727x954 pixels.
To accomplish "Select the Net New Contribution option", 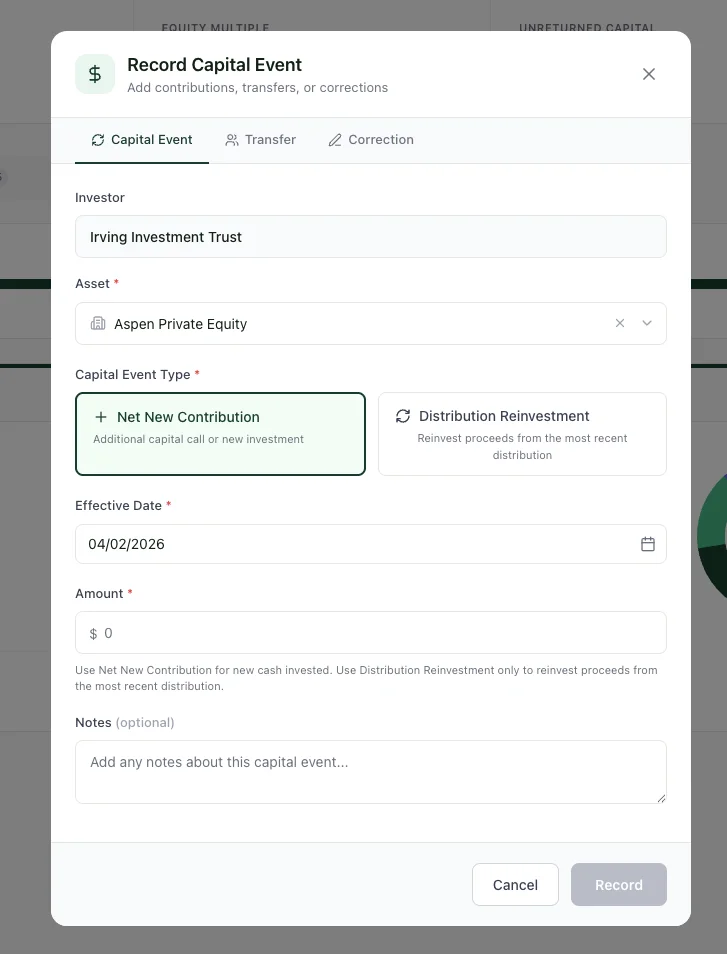I will (x=220, y=434).
